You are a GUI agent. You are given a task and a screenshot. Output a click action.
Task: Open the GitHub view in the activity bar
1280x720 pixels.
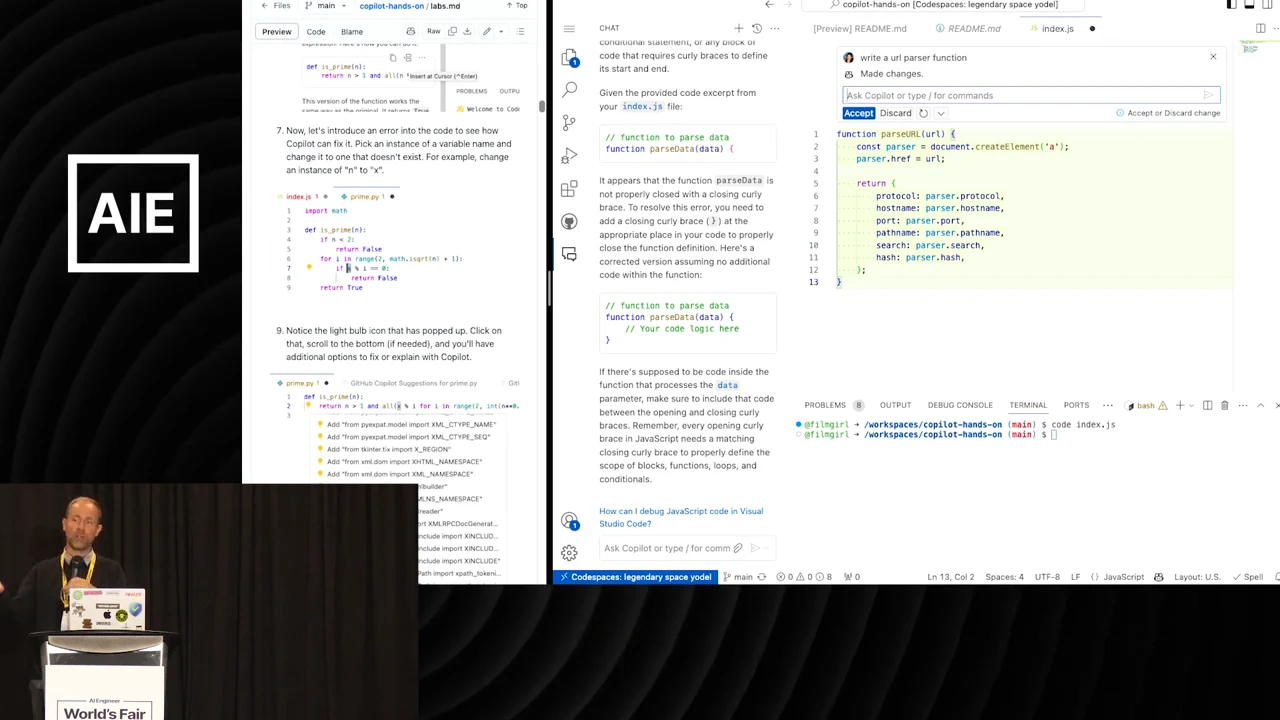(x=569, y=221)
